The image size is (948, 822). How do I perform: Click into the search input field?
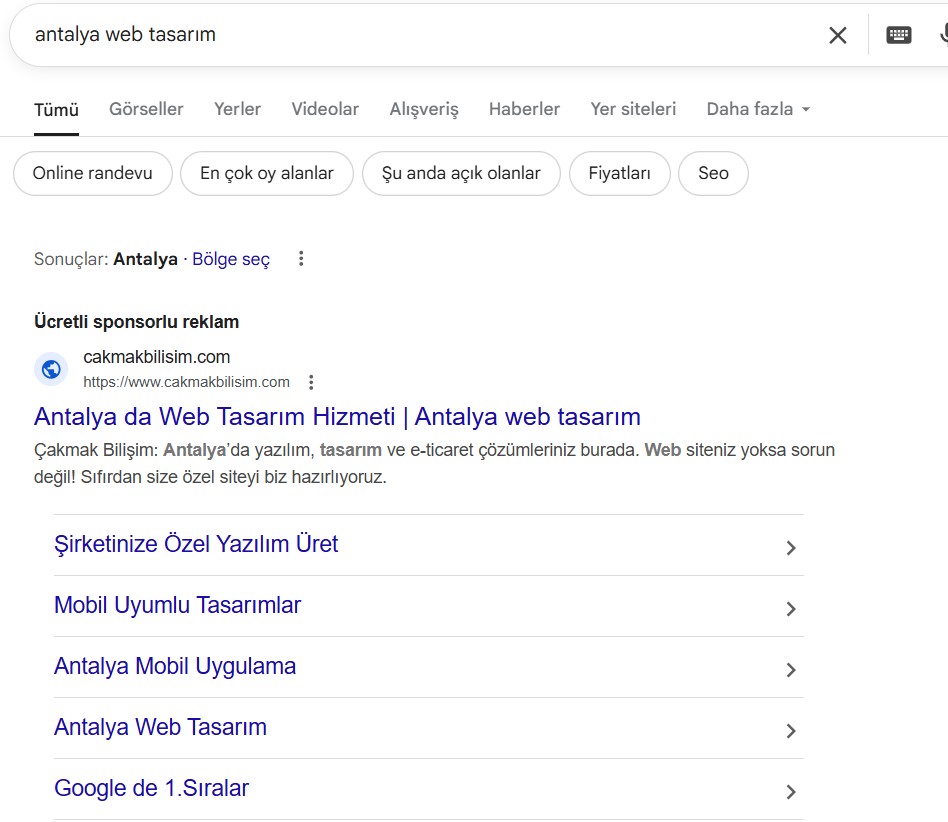[x=400, y=35]
